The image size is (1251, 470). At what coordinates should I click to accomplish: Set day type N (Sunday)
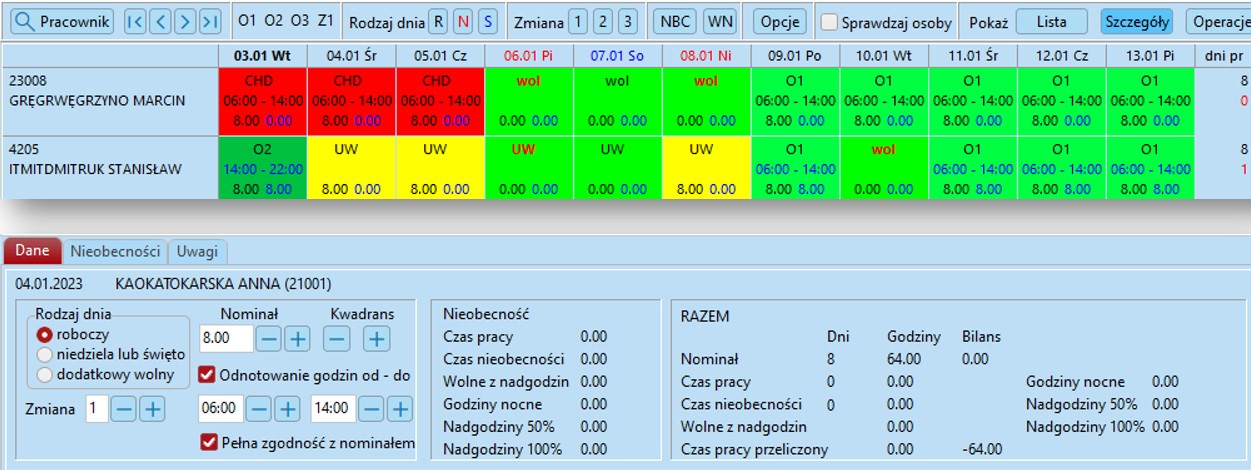click(464, 21)
